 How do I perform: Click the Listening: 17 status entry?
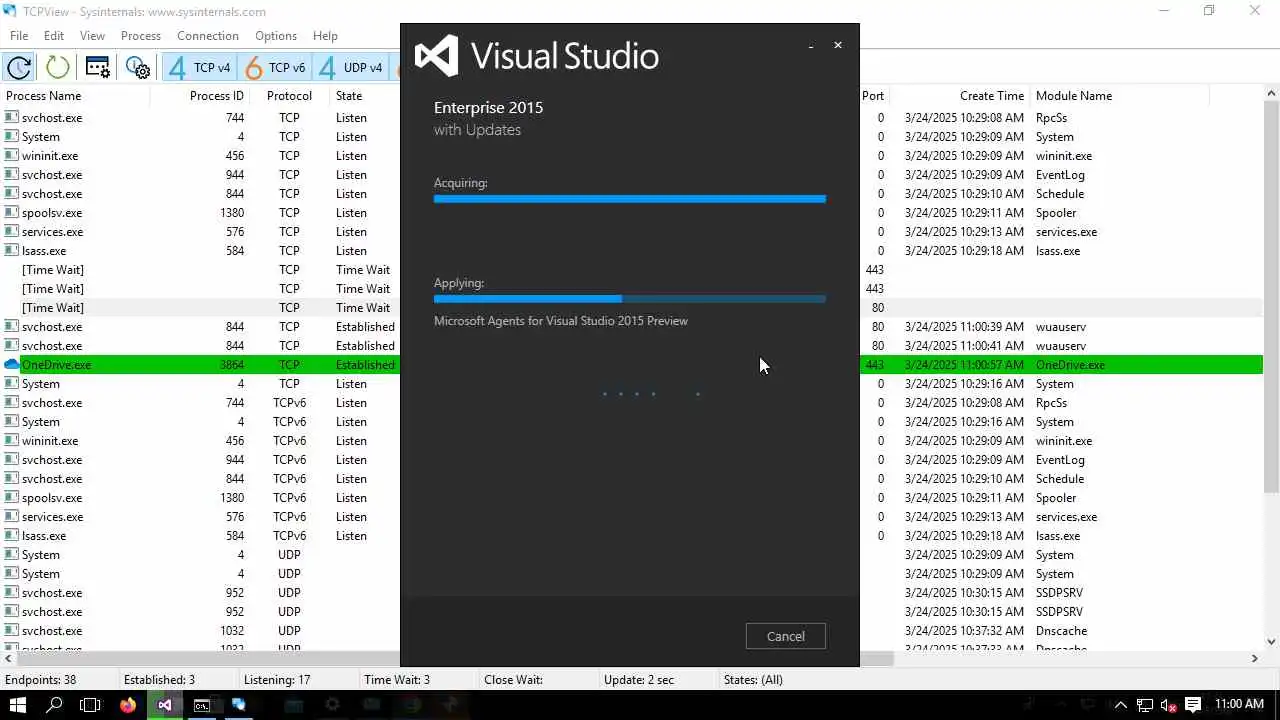(277, 680)
